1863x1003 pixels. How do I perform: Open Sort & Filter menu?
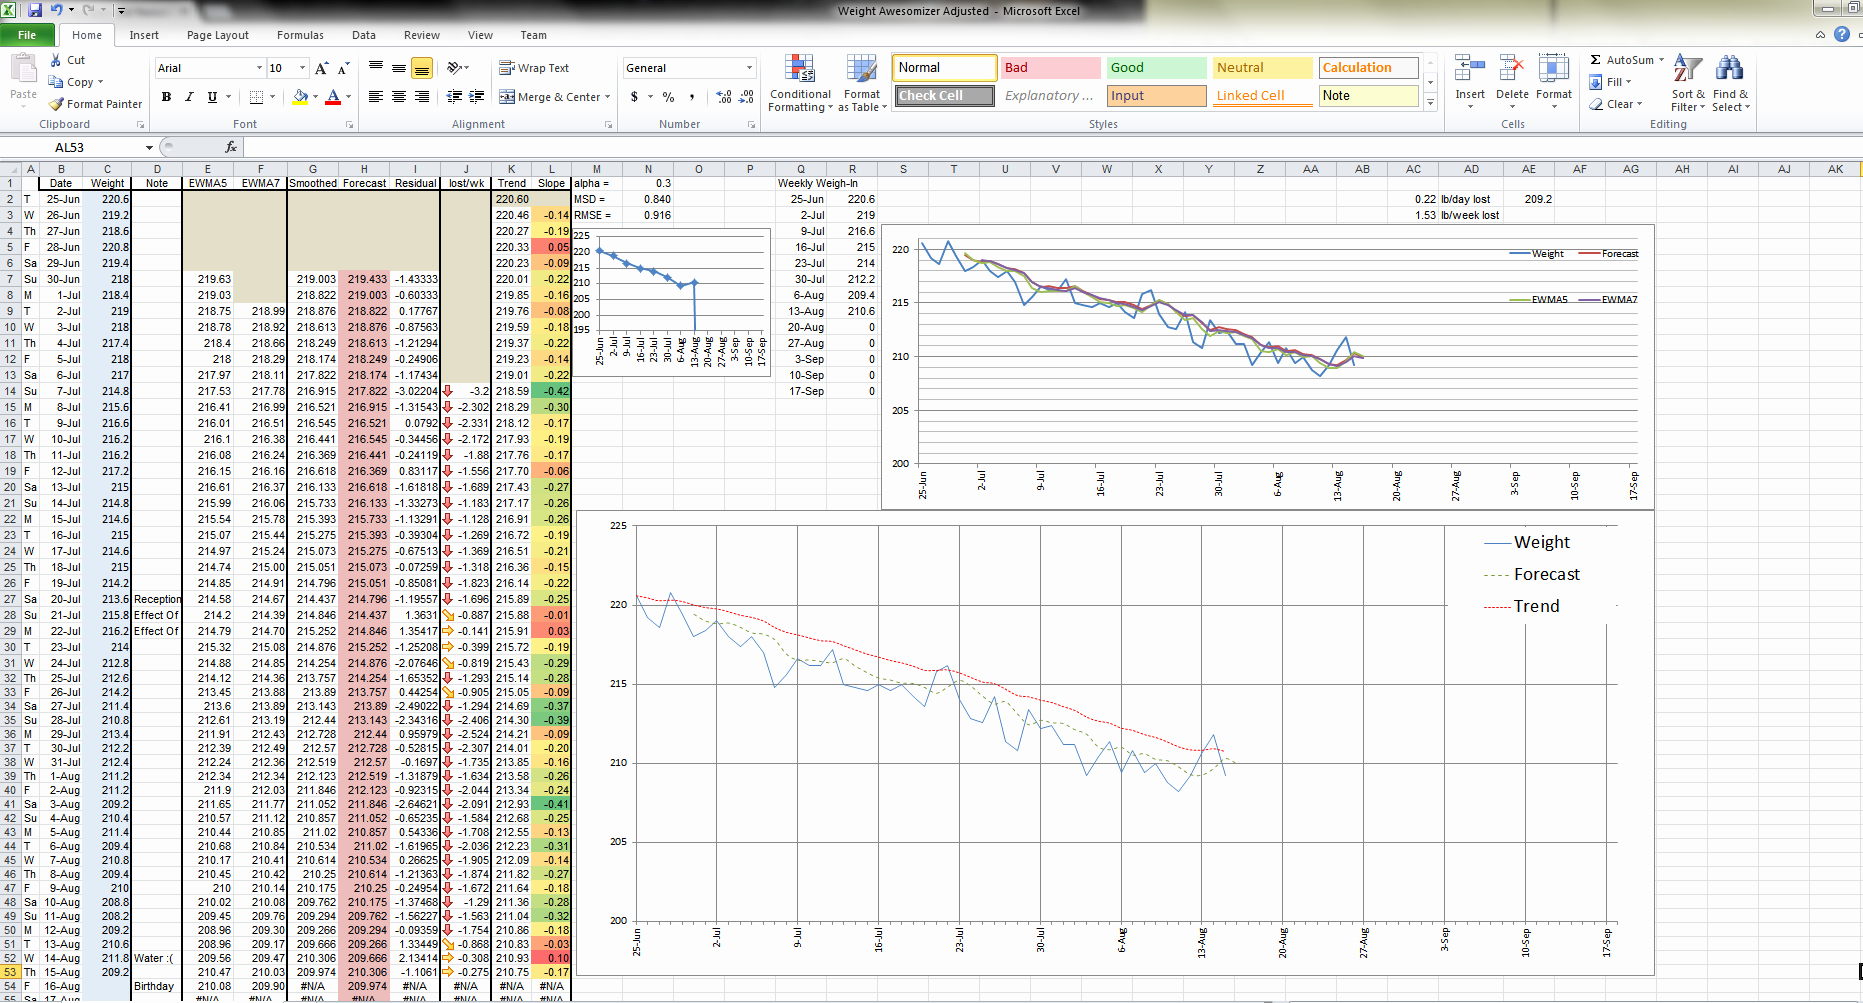click(1688, 83)
